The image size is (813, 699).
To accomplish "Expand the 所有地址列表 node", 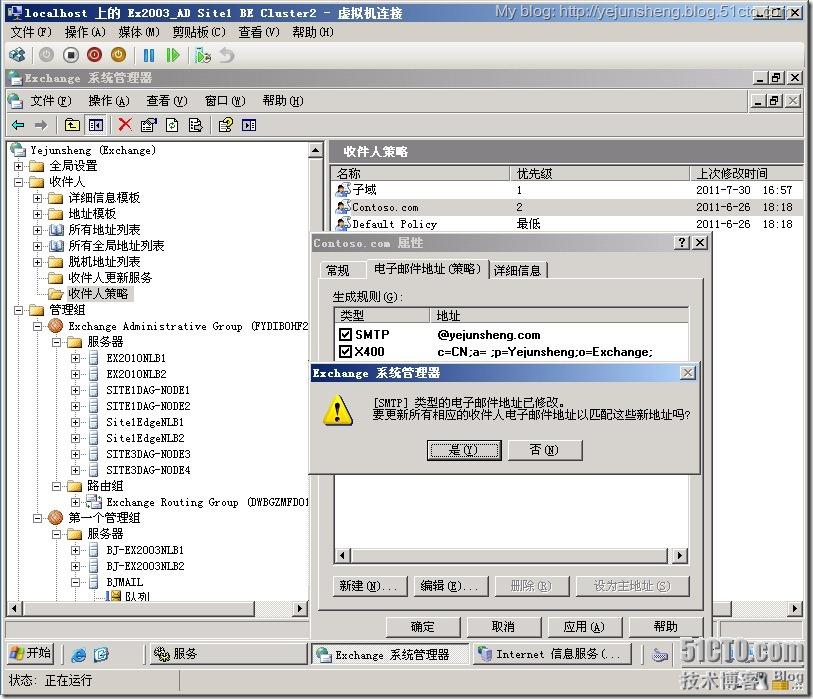I will pyautogui.click(x=37, y=230).
